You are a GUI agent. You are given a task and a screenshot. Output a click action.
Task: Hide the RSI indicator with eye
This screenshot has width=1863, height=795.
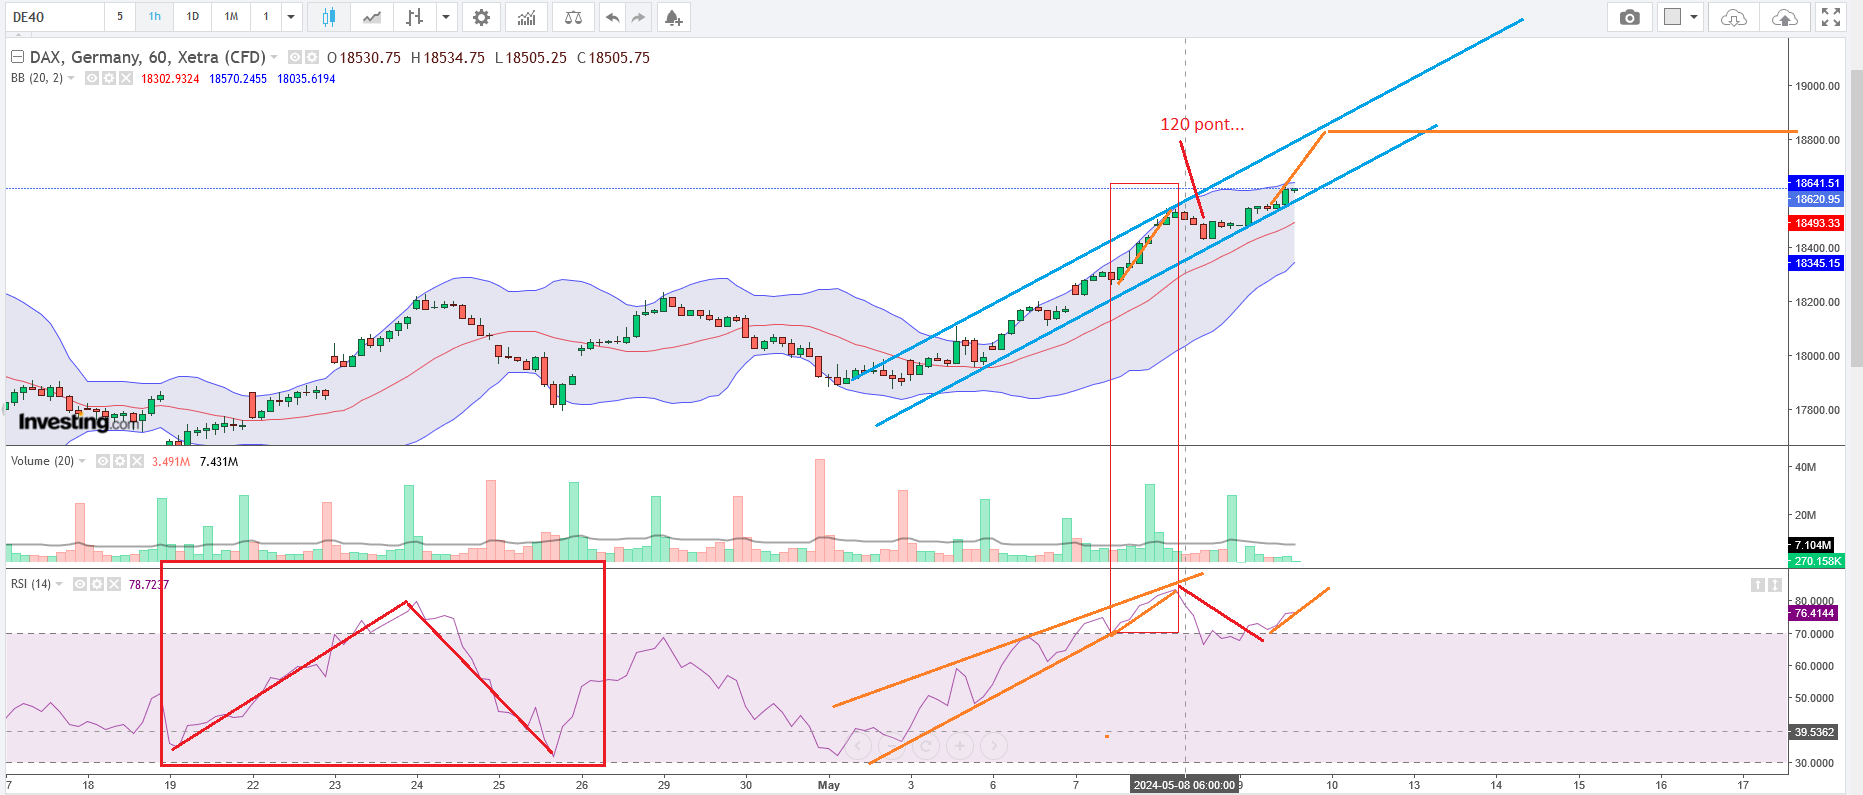pos(80,584)
